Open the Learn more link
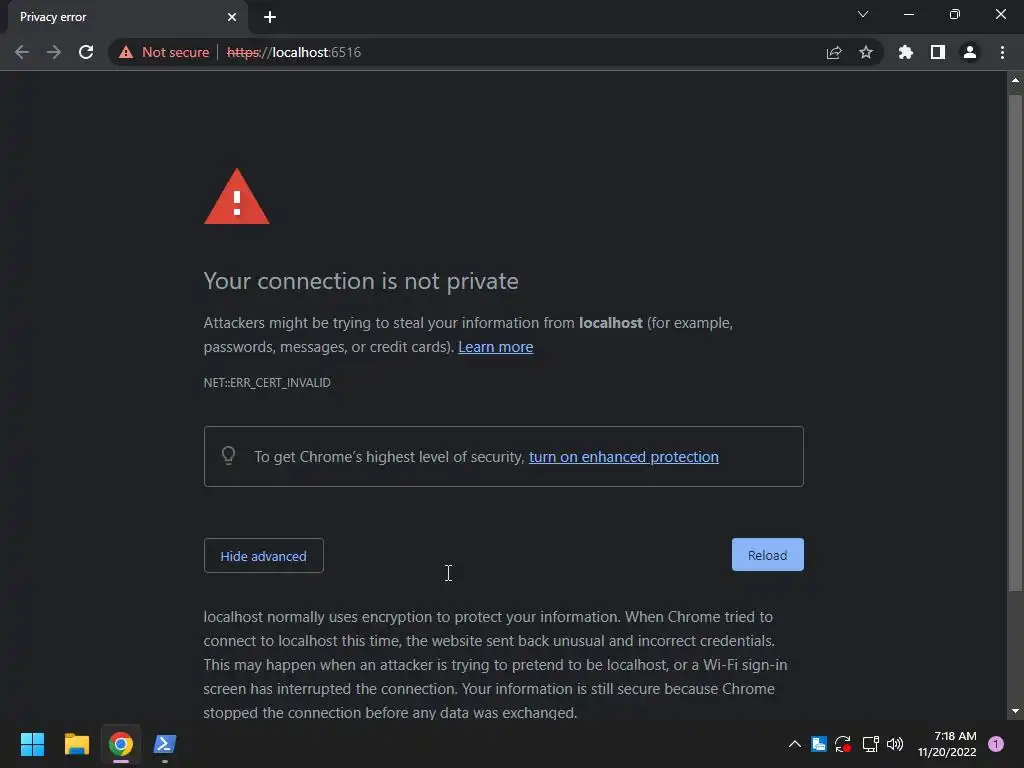This screenshot has height=768, width=1024. point(496,347)
